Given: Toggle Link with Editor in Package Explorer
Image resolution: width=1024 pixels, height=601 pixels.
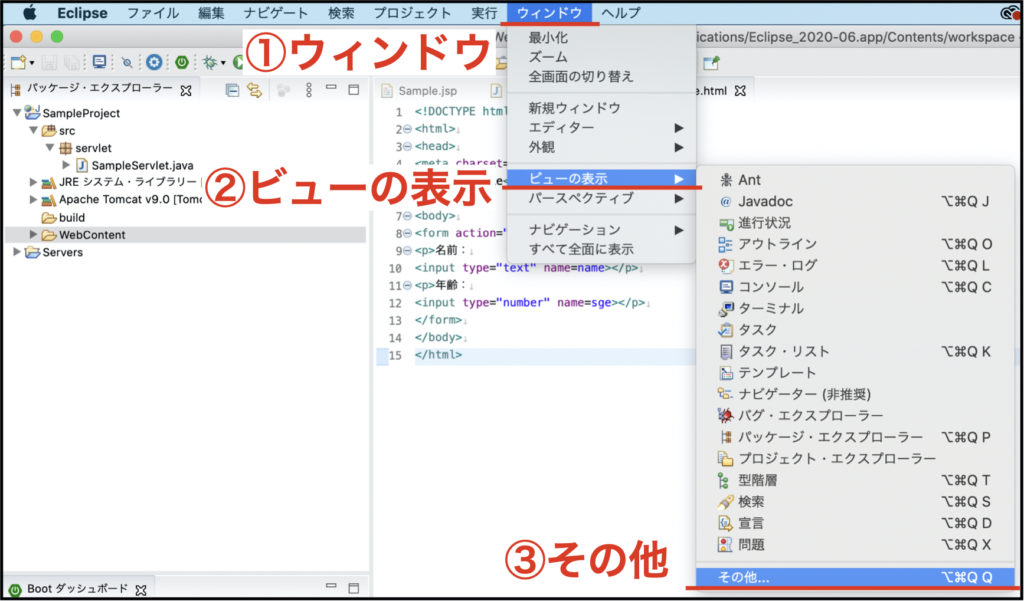Looking at the screenshot, I should pos(254,90).
